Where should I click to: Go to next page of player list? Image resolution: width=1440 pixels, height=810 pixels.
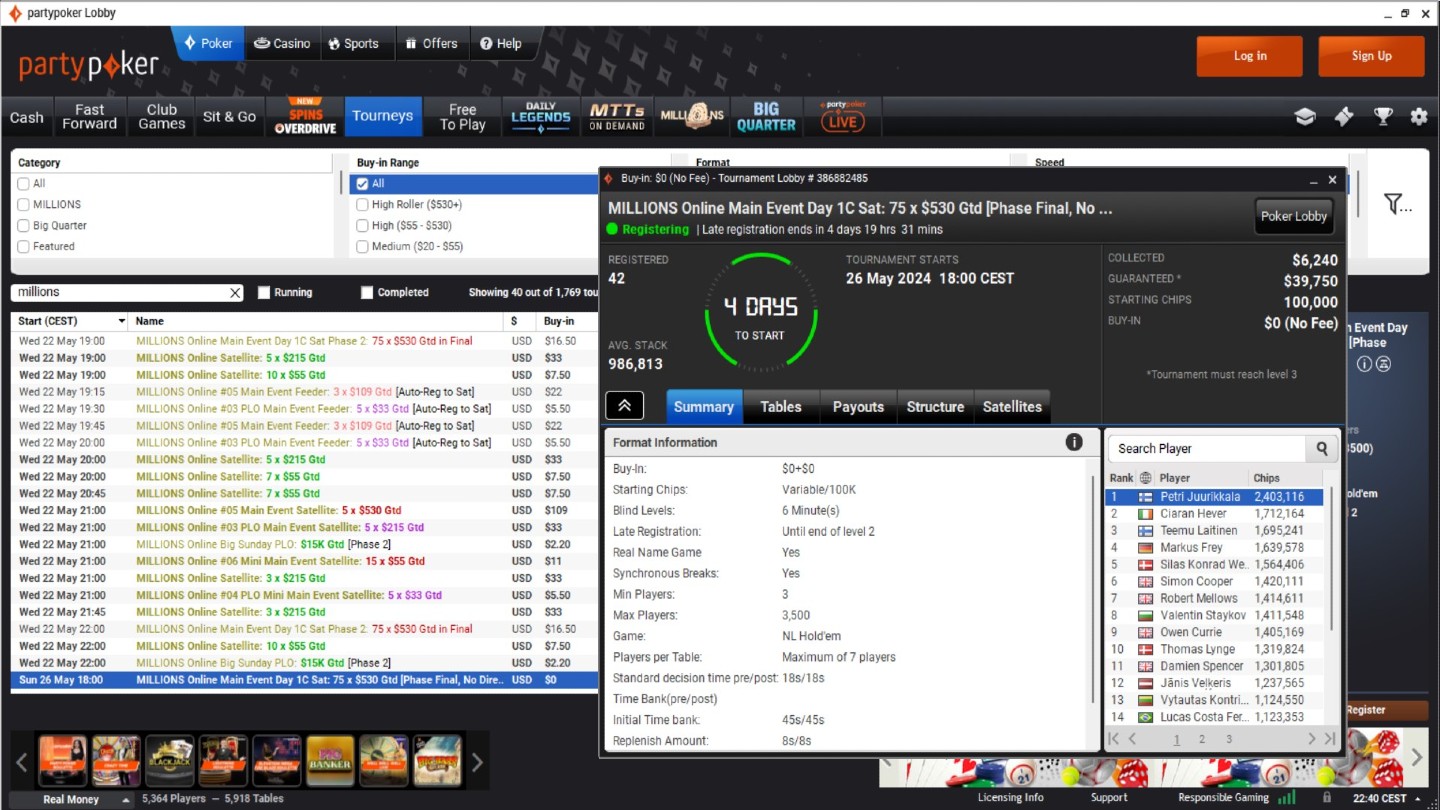[1312, 739]
